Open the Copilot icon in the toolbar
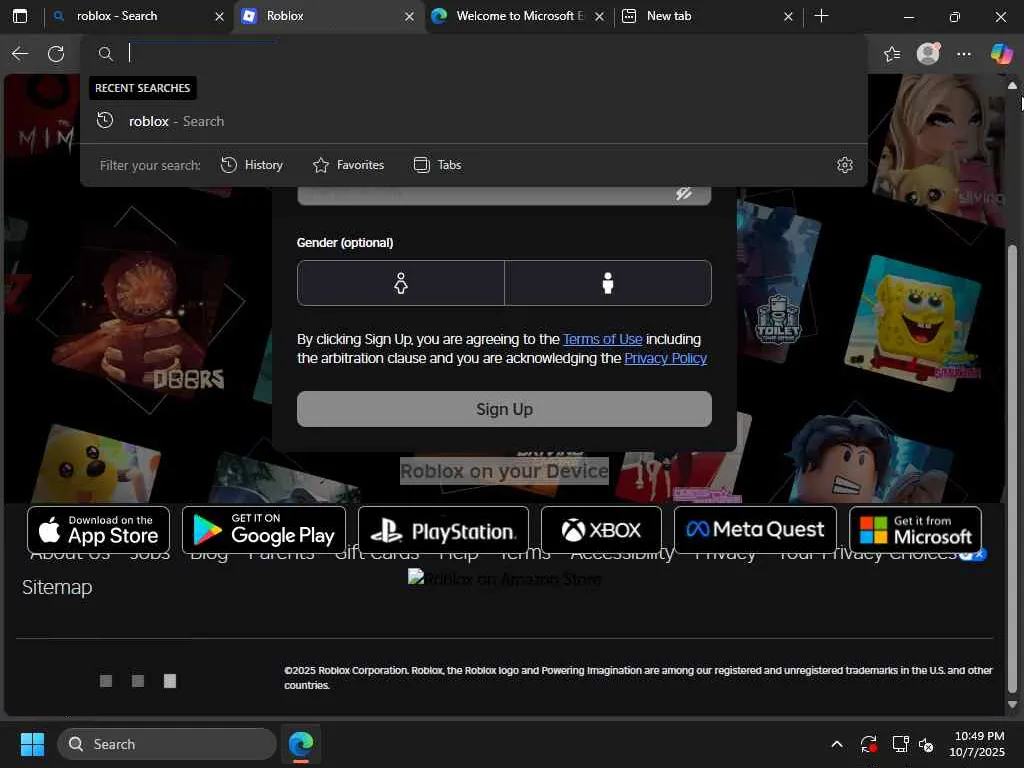 [1000, 54]
